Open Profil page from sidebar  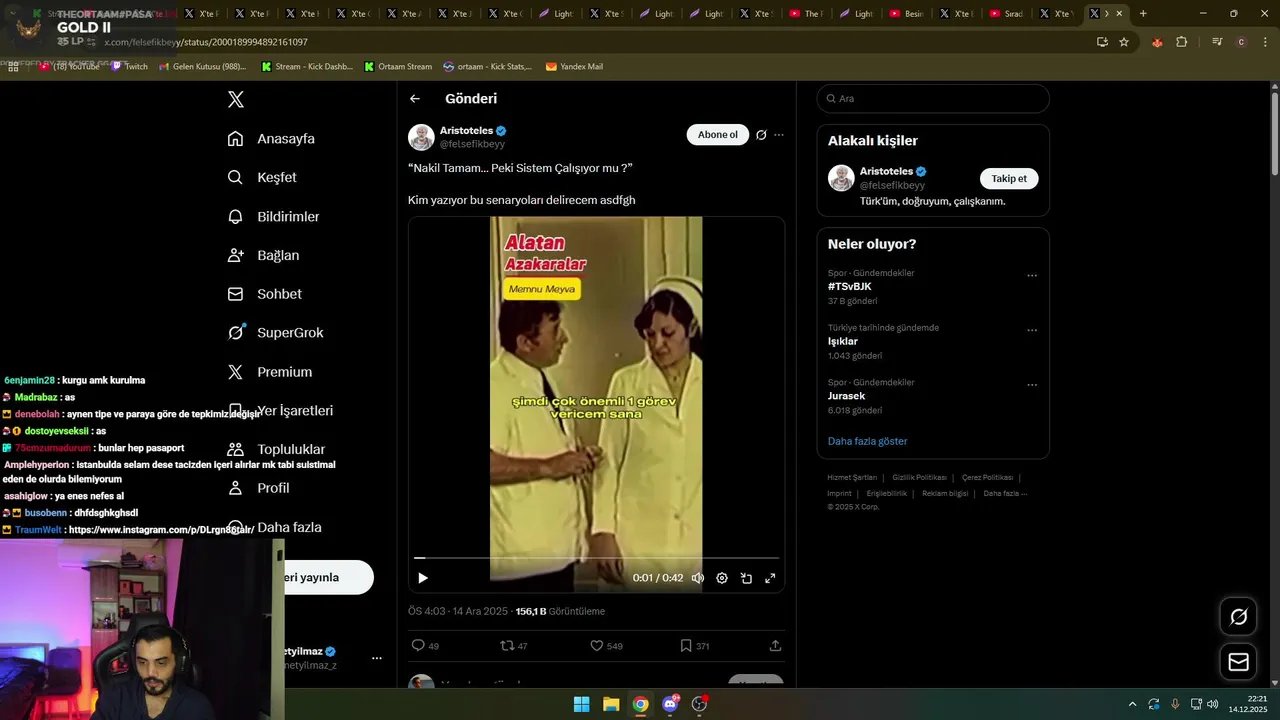point(258,488)
